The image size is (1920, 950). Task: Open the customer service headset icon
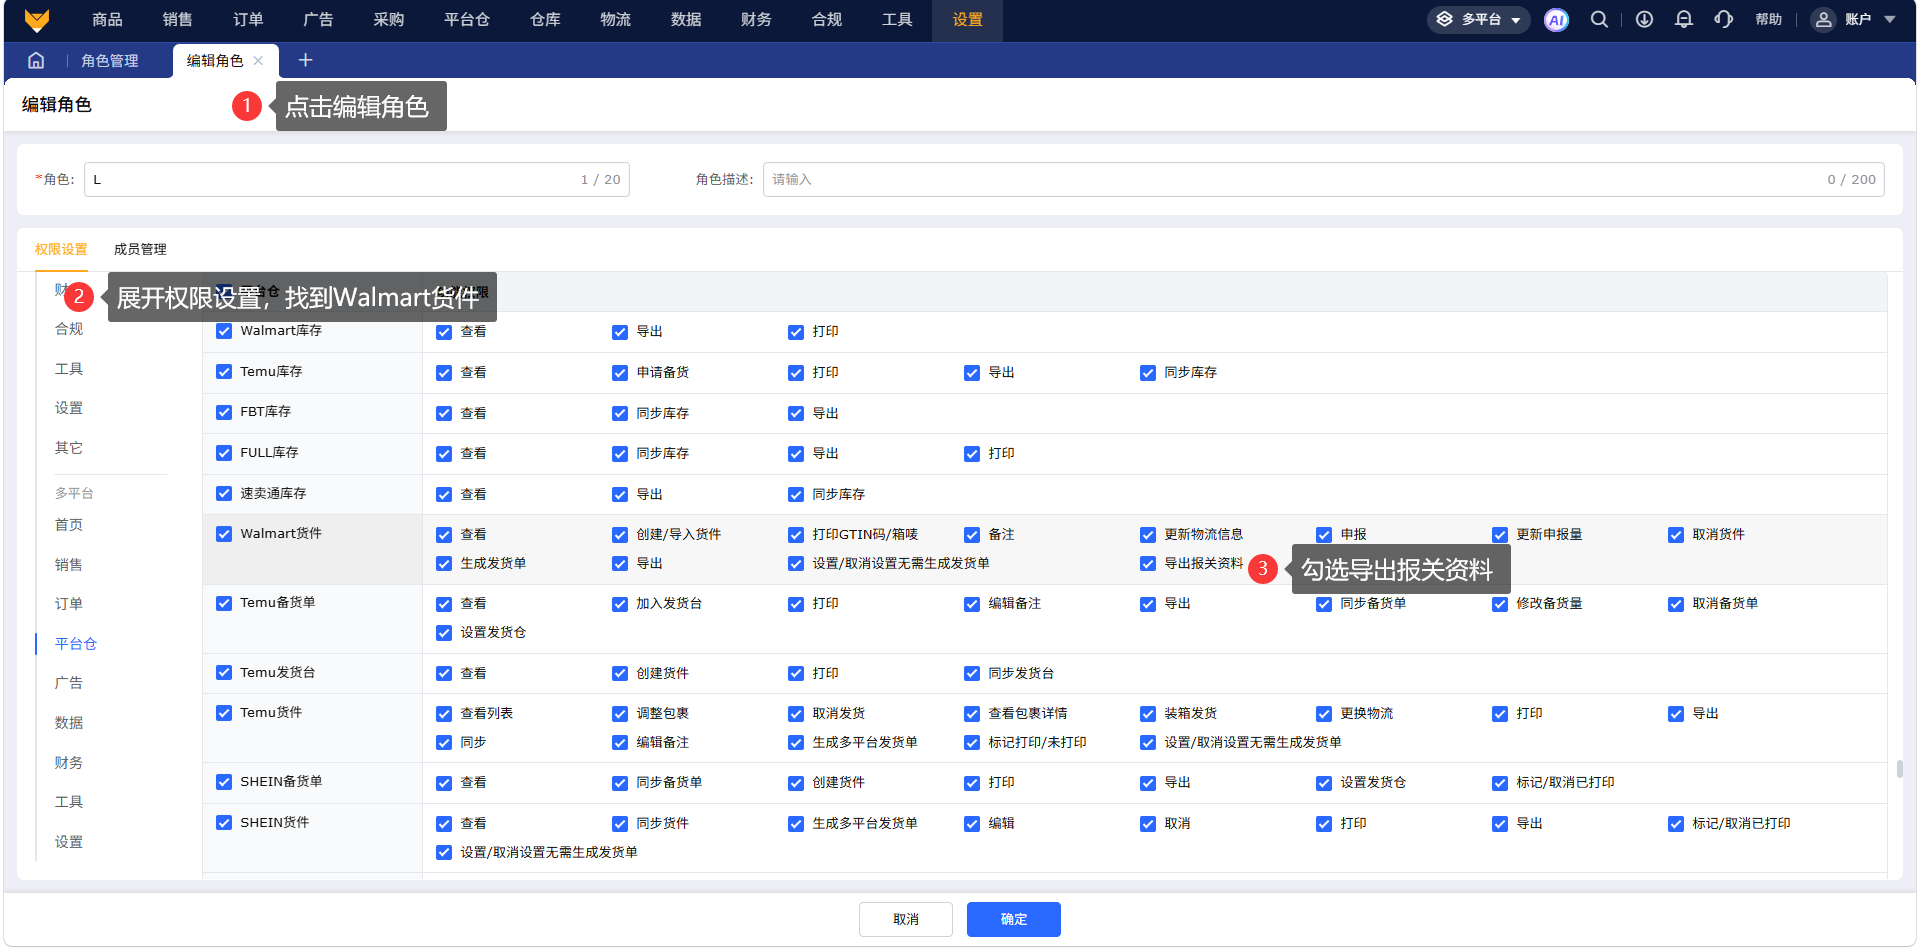(1723, 20)
